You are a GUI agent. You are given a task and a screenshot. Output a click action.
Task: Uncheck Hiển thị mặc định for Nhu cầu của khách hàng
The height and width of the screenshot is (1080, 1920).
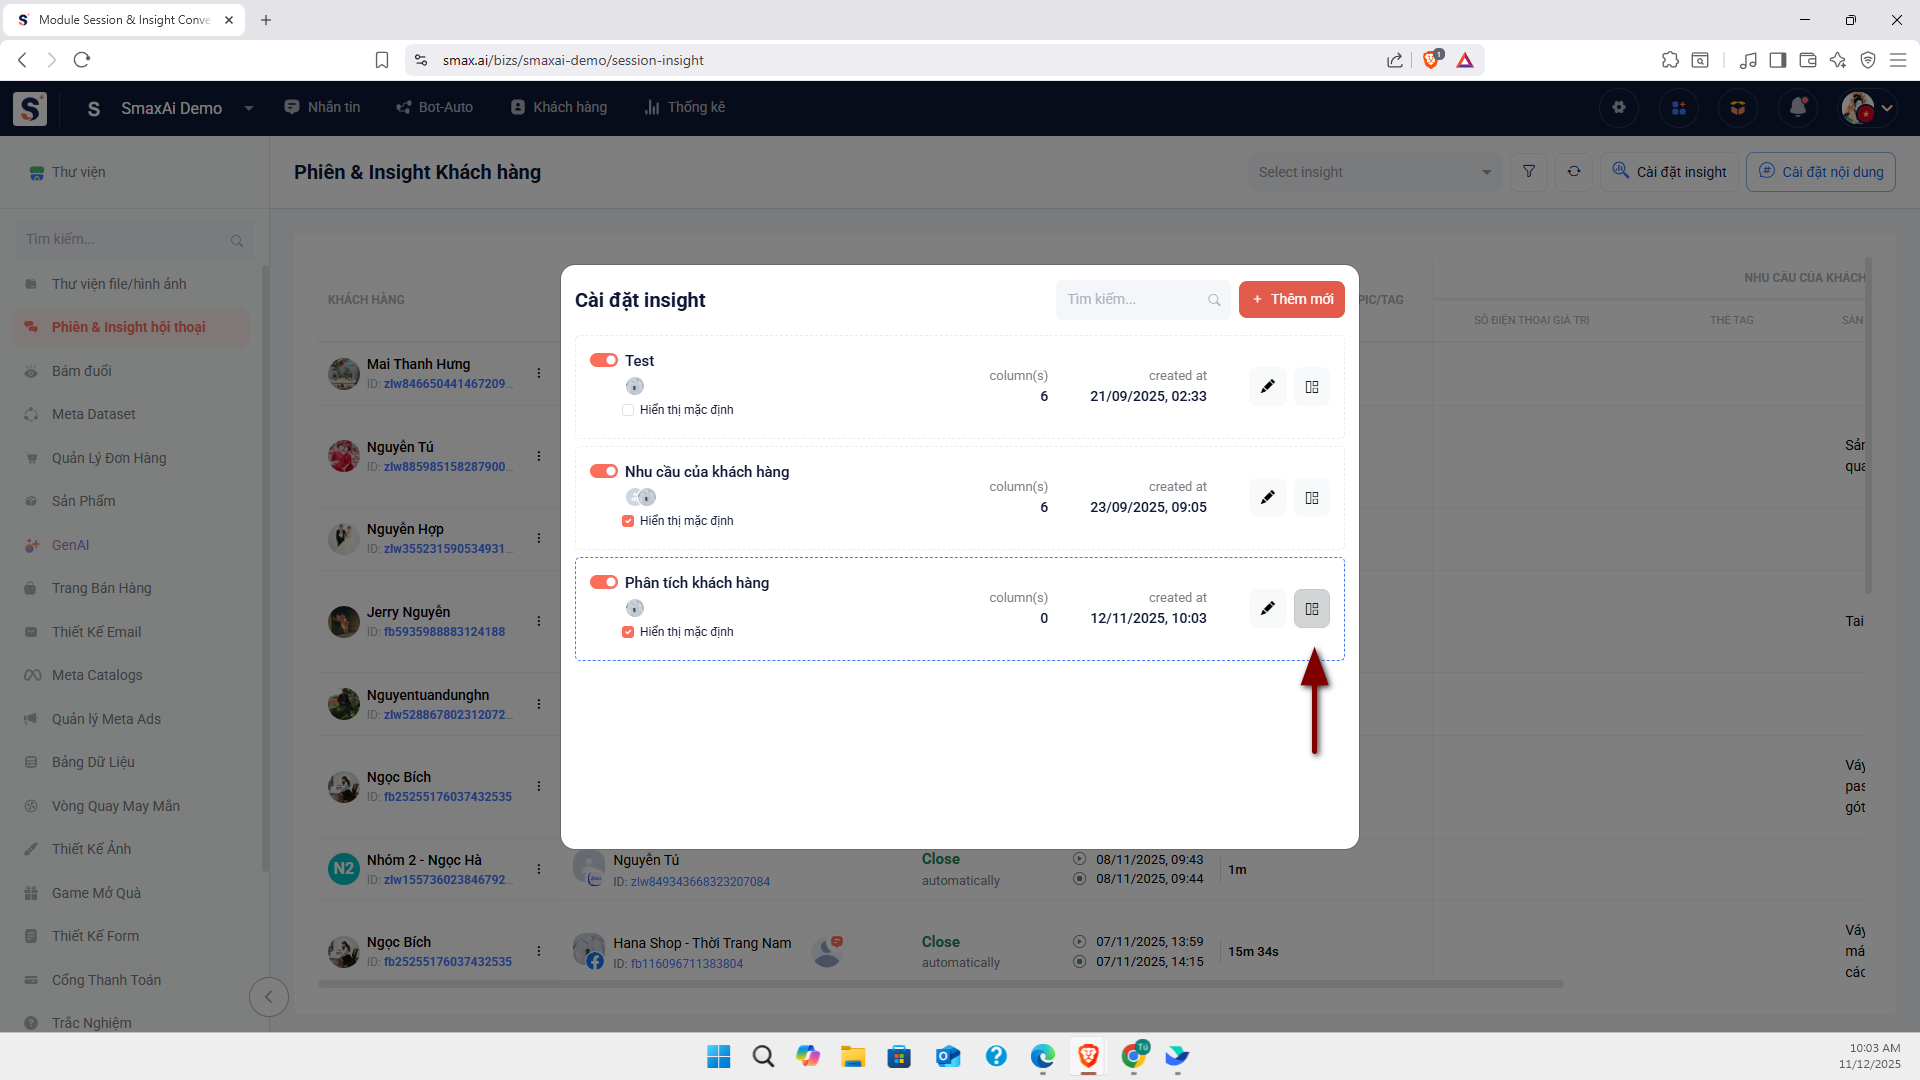(628, 521)
